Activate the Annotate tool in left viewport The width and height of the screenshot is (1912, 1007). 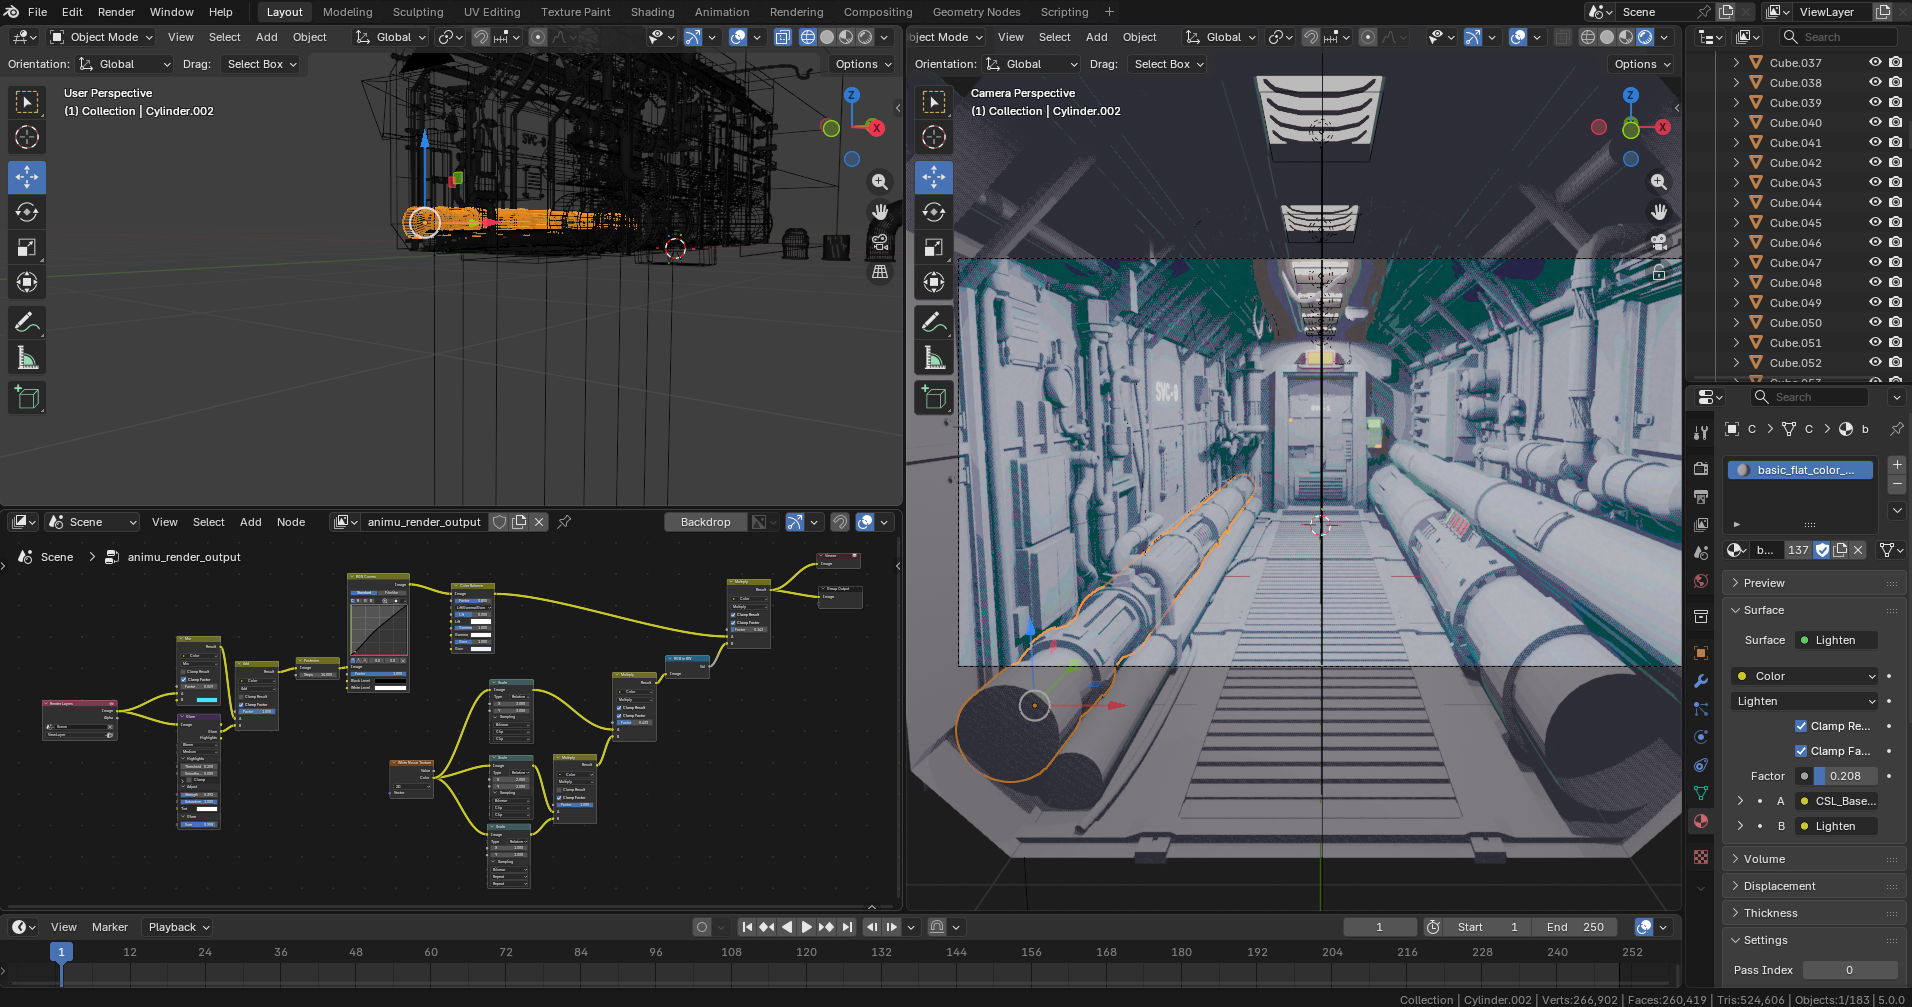point(27,322)
